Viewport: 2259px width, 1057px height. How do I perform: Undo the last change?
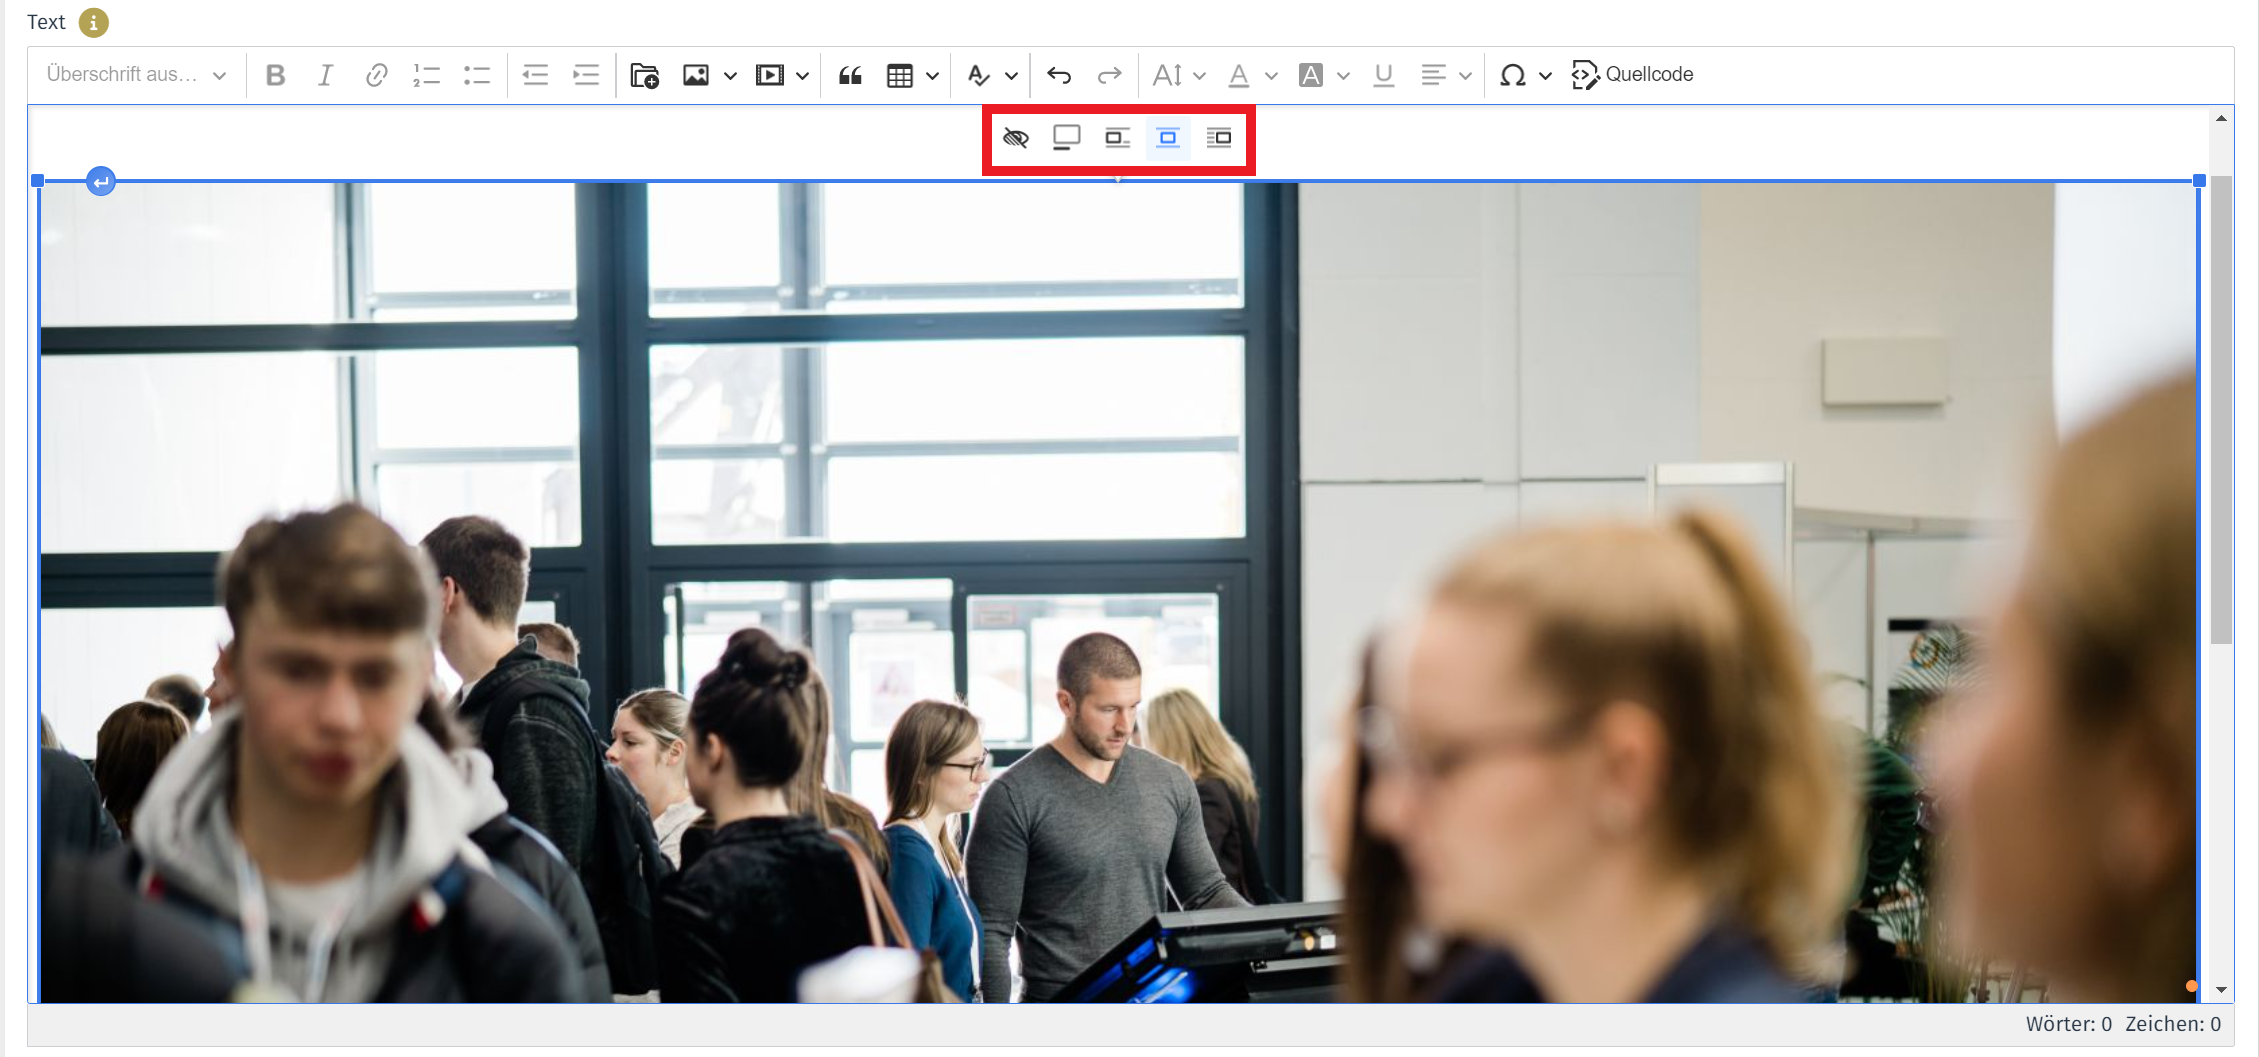click(1059, 75)
